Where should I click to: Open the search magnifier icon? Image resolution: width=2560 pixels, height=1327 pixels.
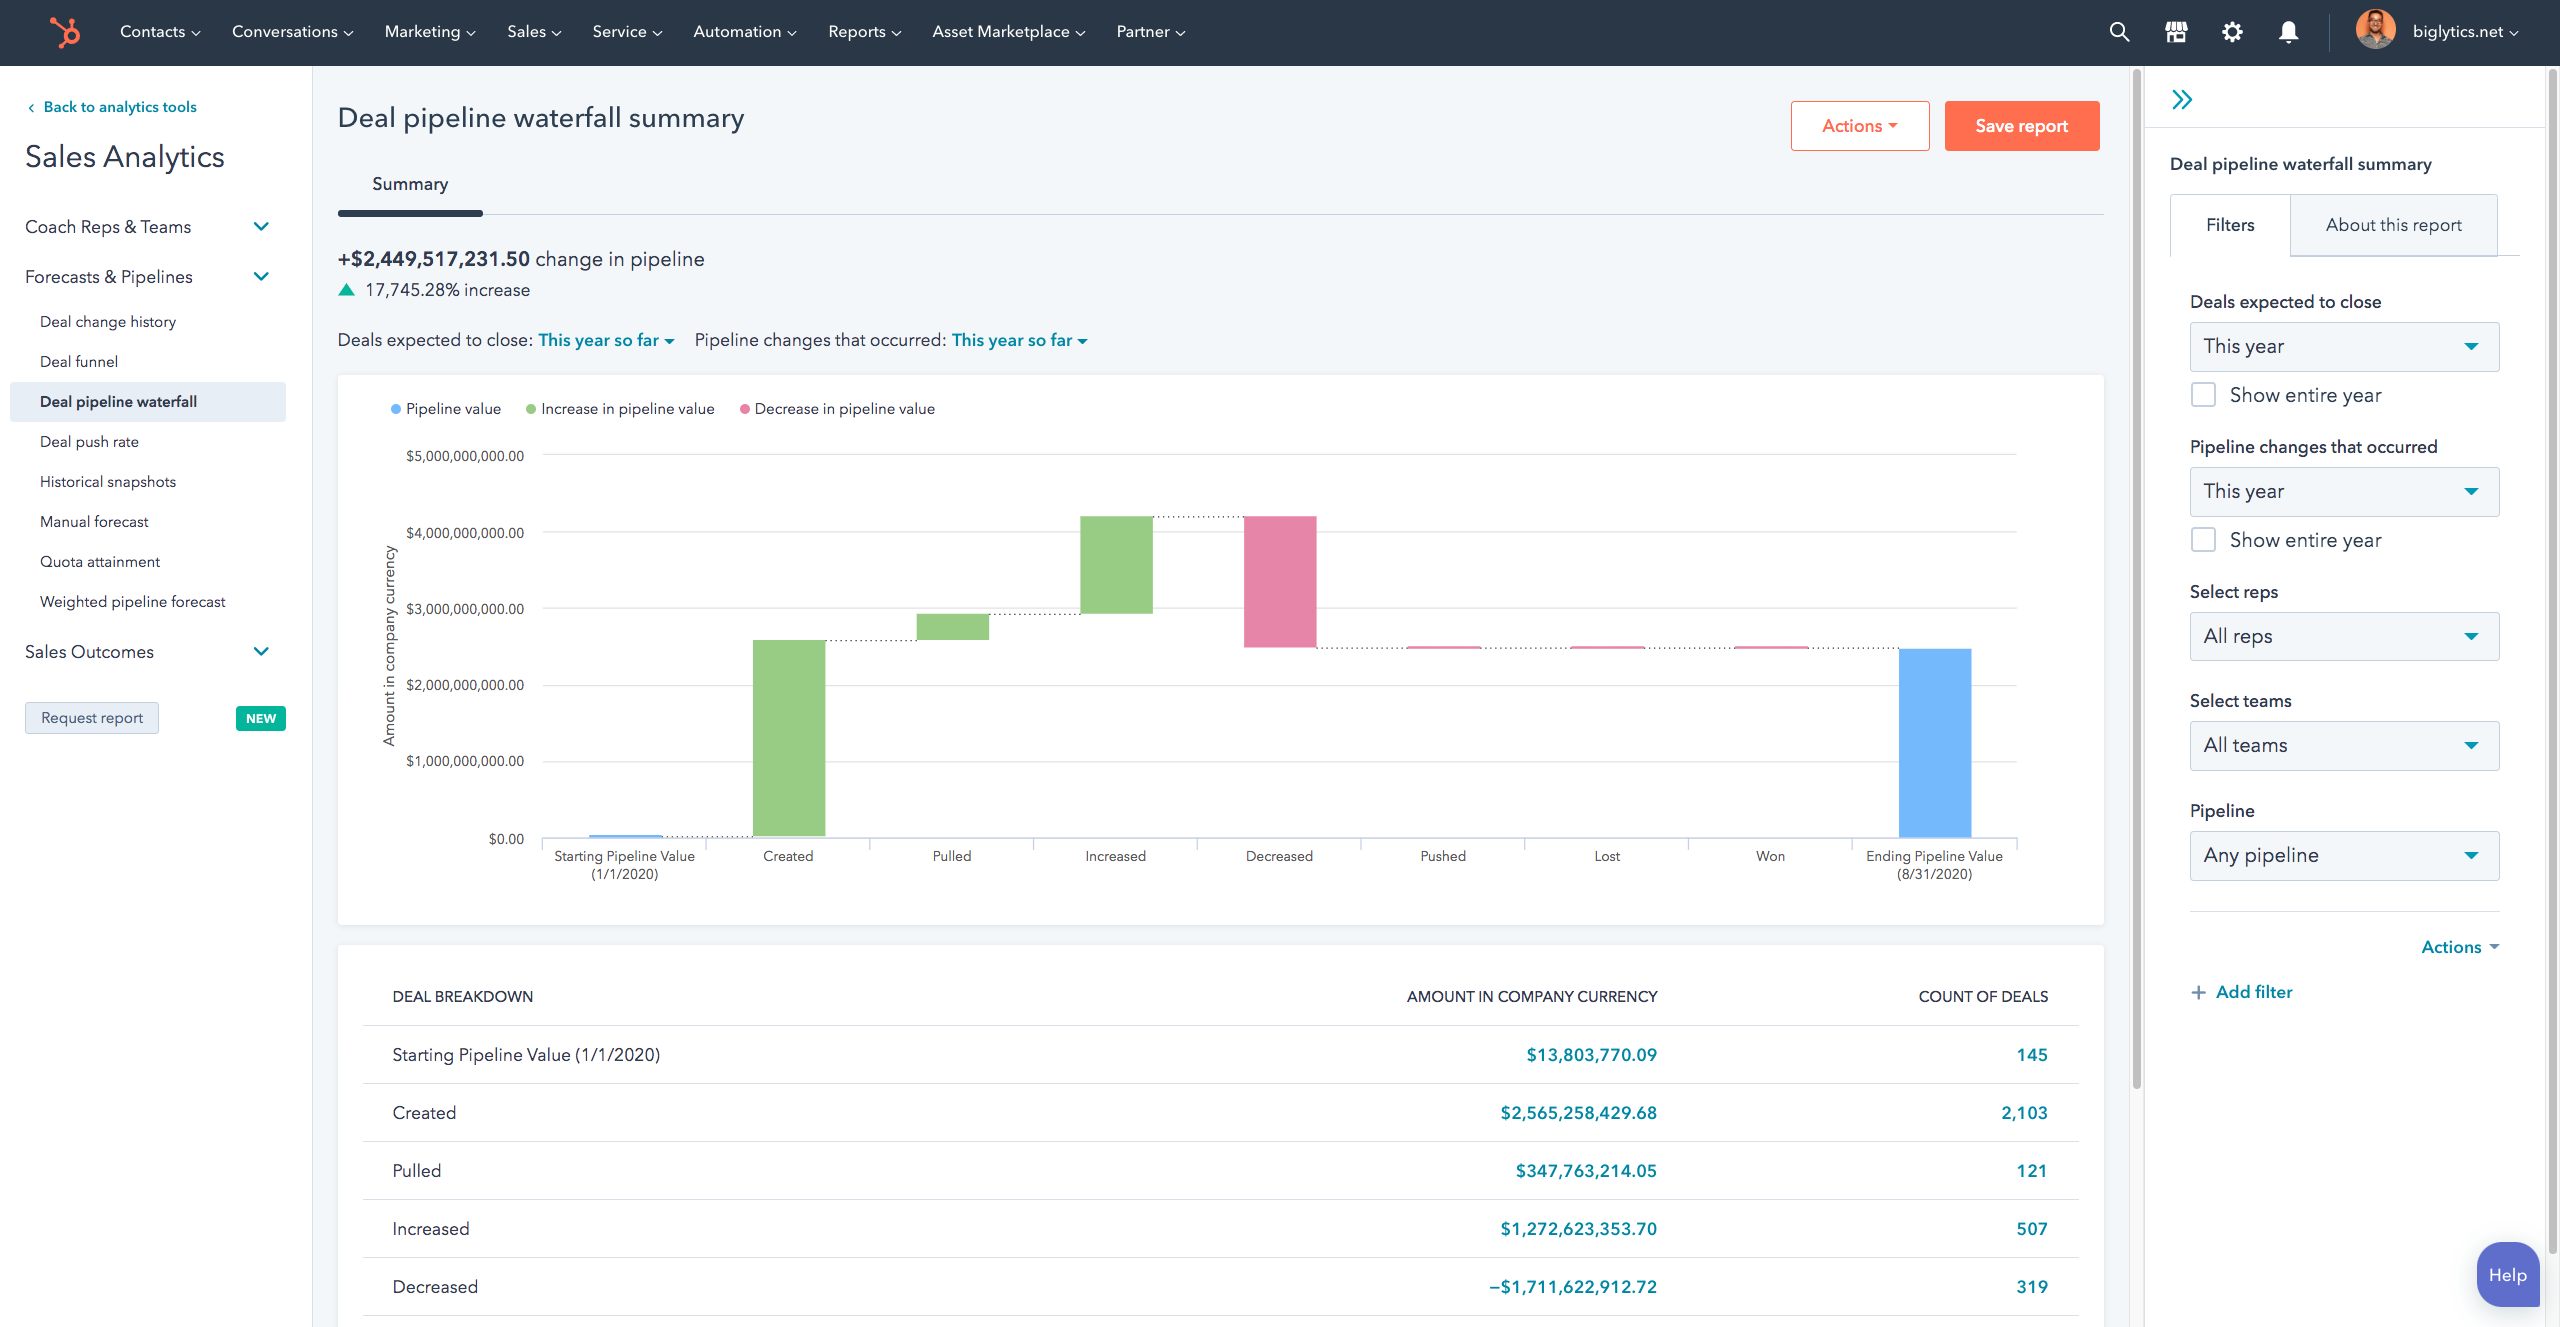click(x=2119, y=32)
